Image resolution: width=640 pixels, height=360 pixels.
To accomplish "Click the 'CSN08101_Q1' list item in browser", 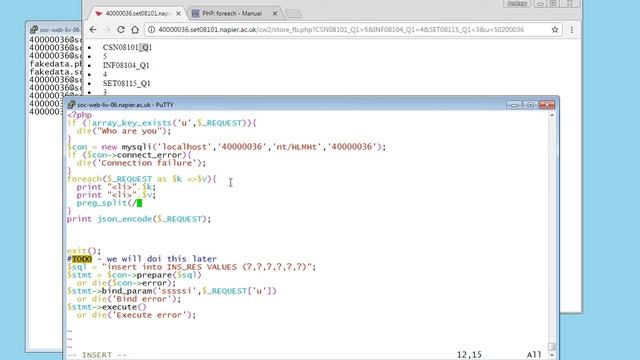I will [127, 47].
